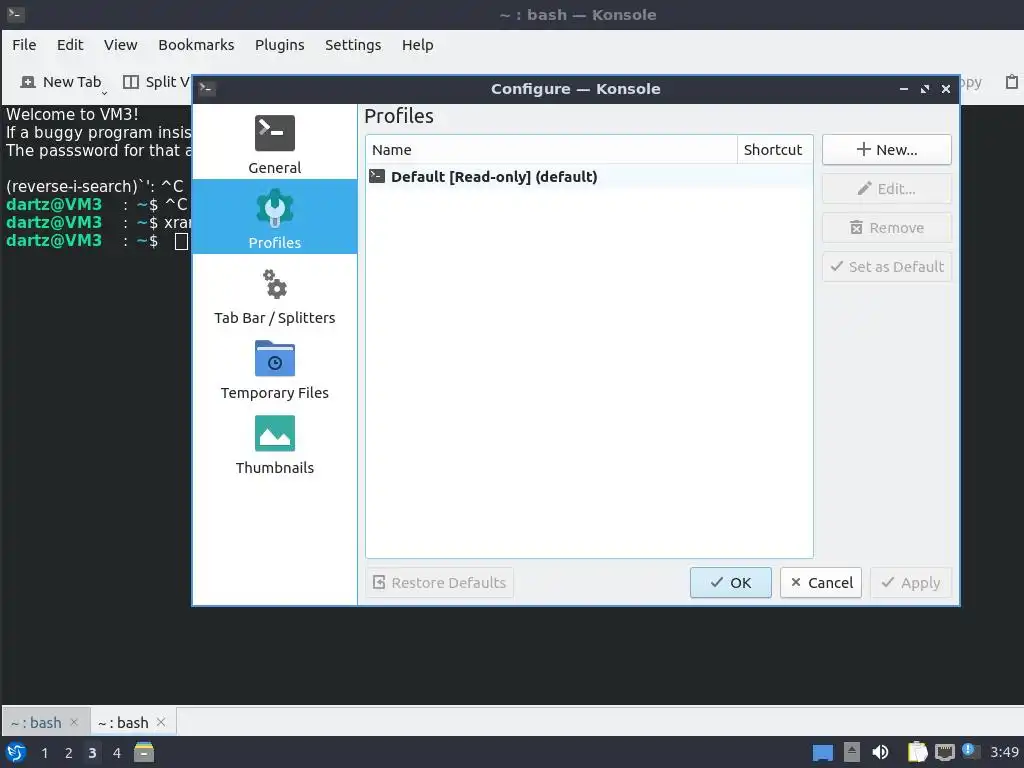Close the second bash tab
The width and height of the screenshot is (1024, 768).
(161, 722)
